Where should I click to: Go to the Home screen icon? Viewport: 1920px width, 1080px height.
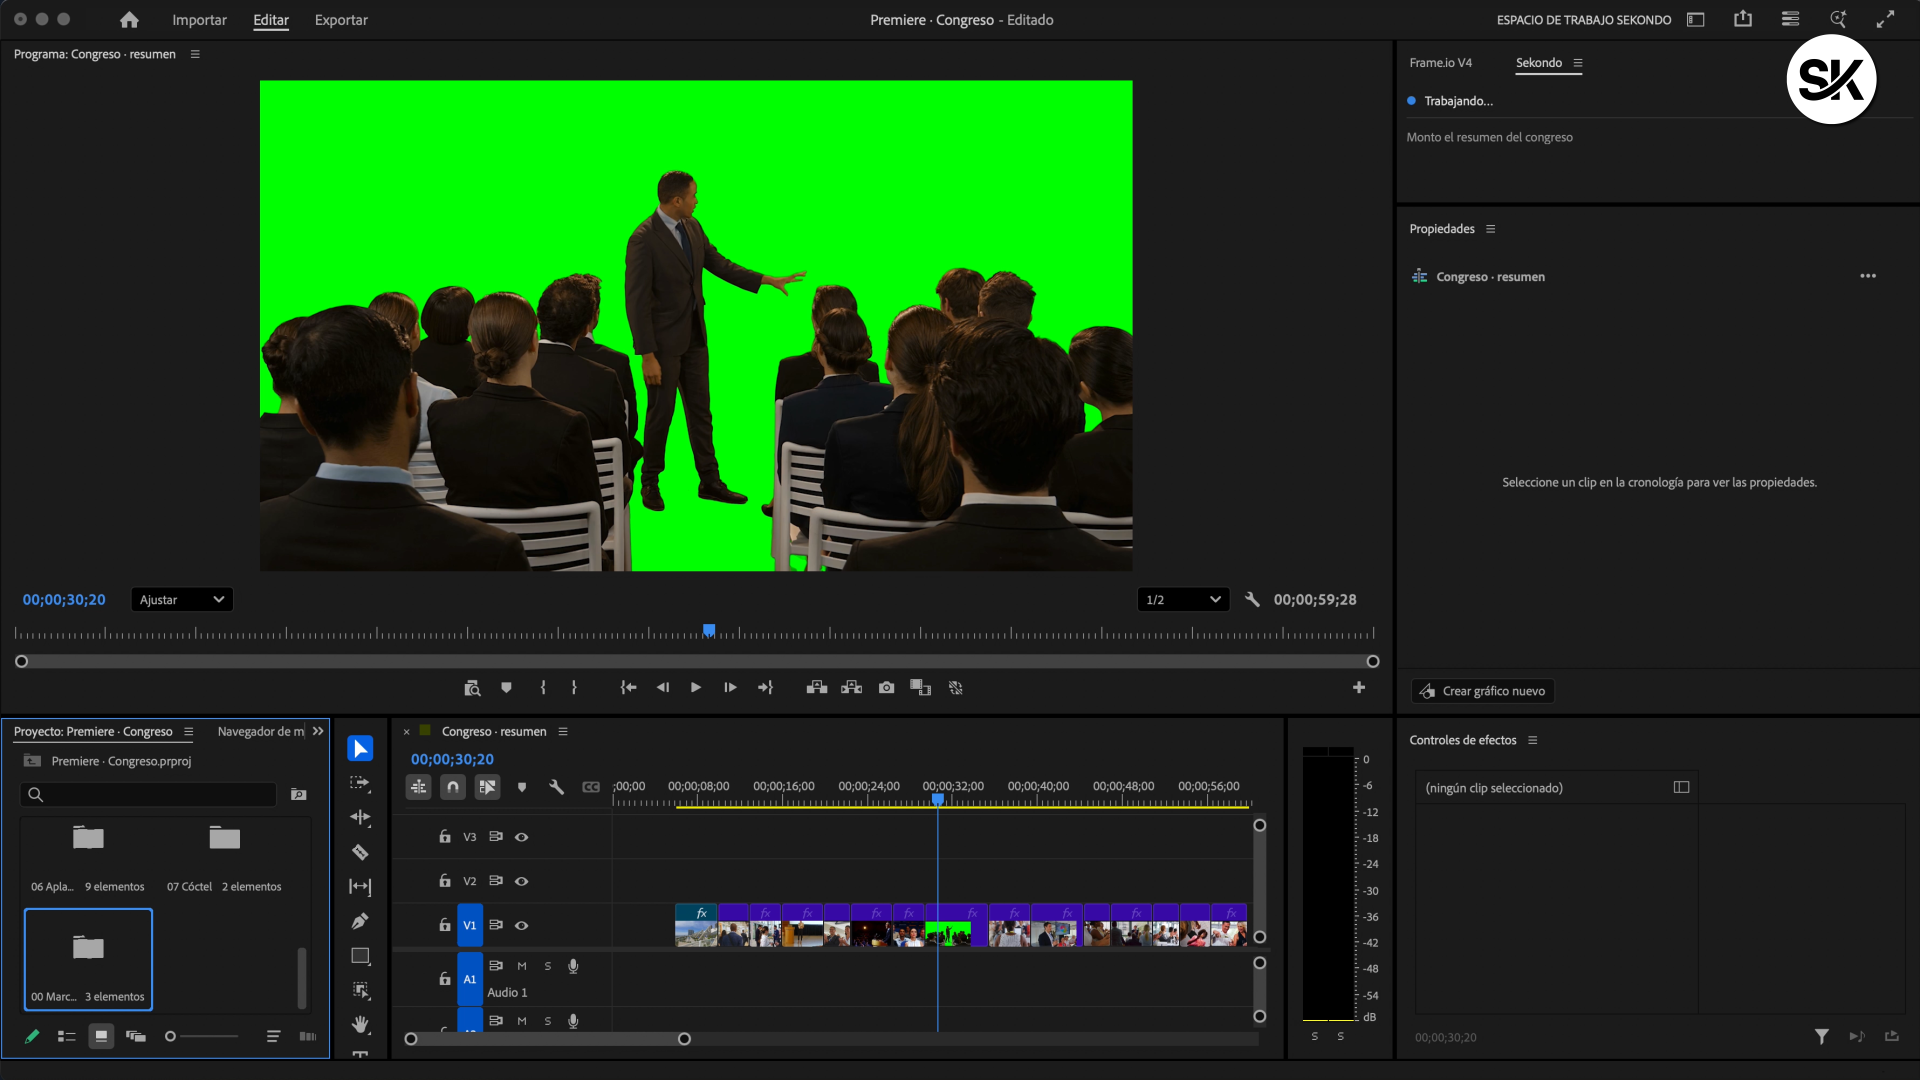pos(129,20)
